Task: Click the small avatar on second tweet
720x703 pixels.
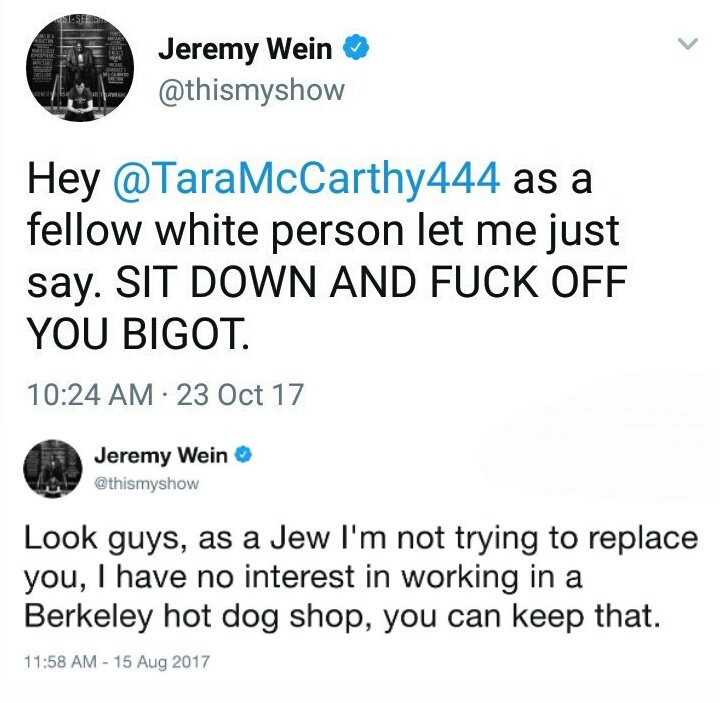Action: point(53,468)
